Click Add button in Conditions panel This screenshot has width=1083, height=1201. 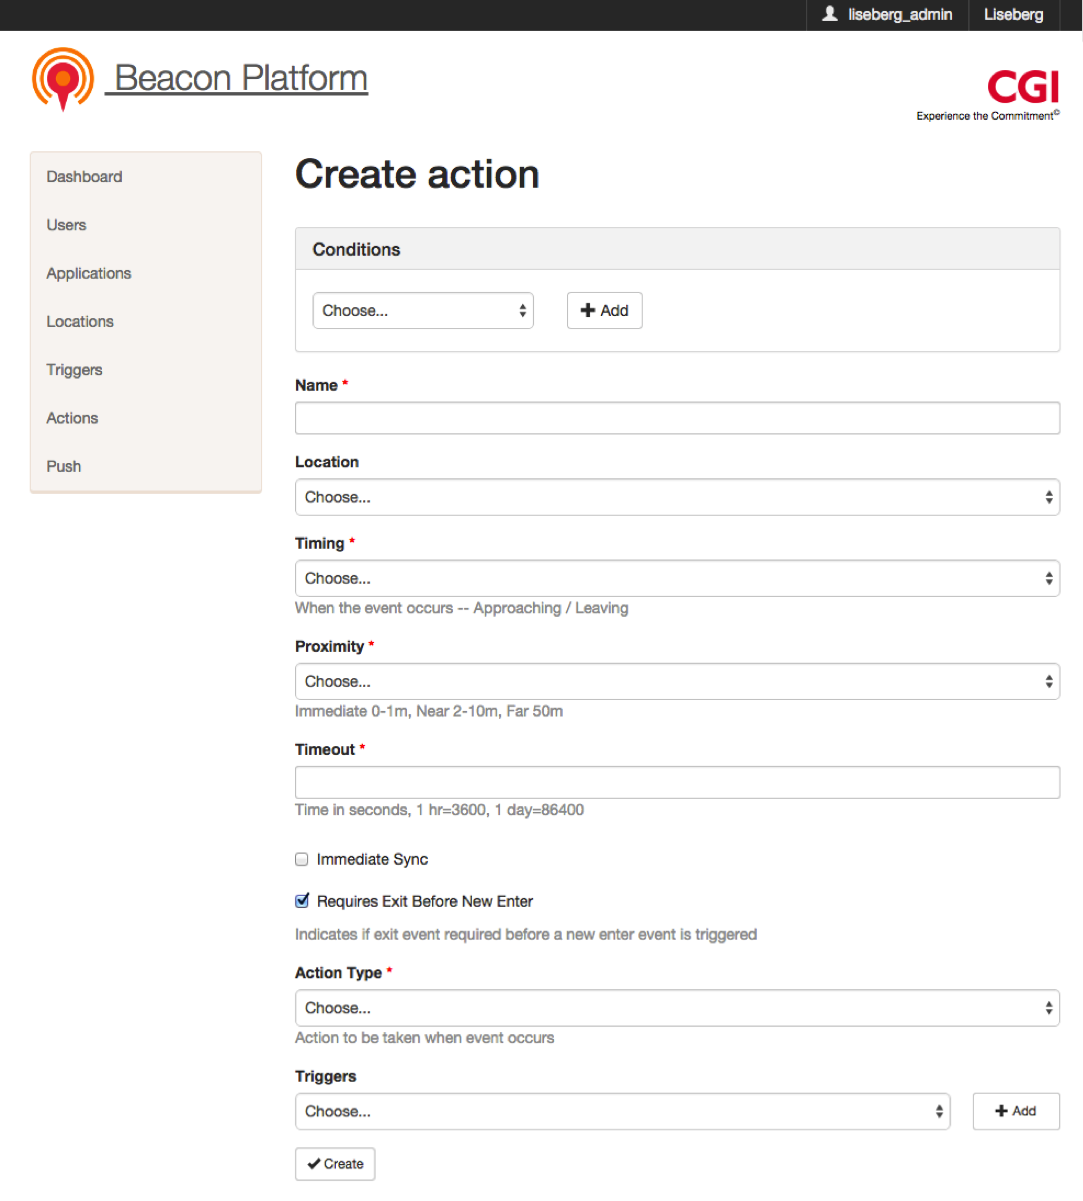(605, 311)
